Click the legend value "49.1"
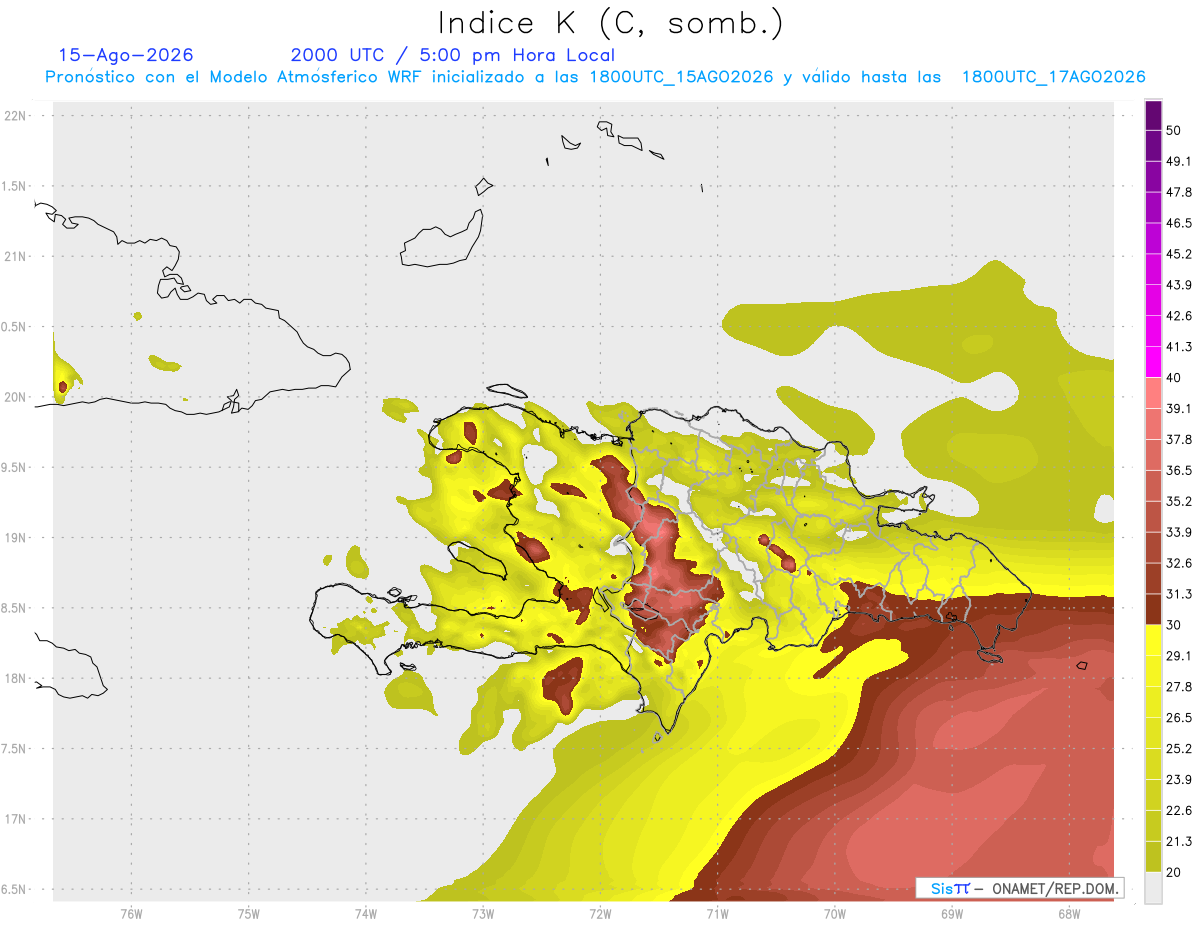 pos(1180,162)
